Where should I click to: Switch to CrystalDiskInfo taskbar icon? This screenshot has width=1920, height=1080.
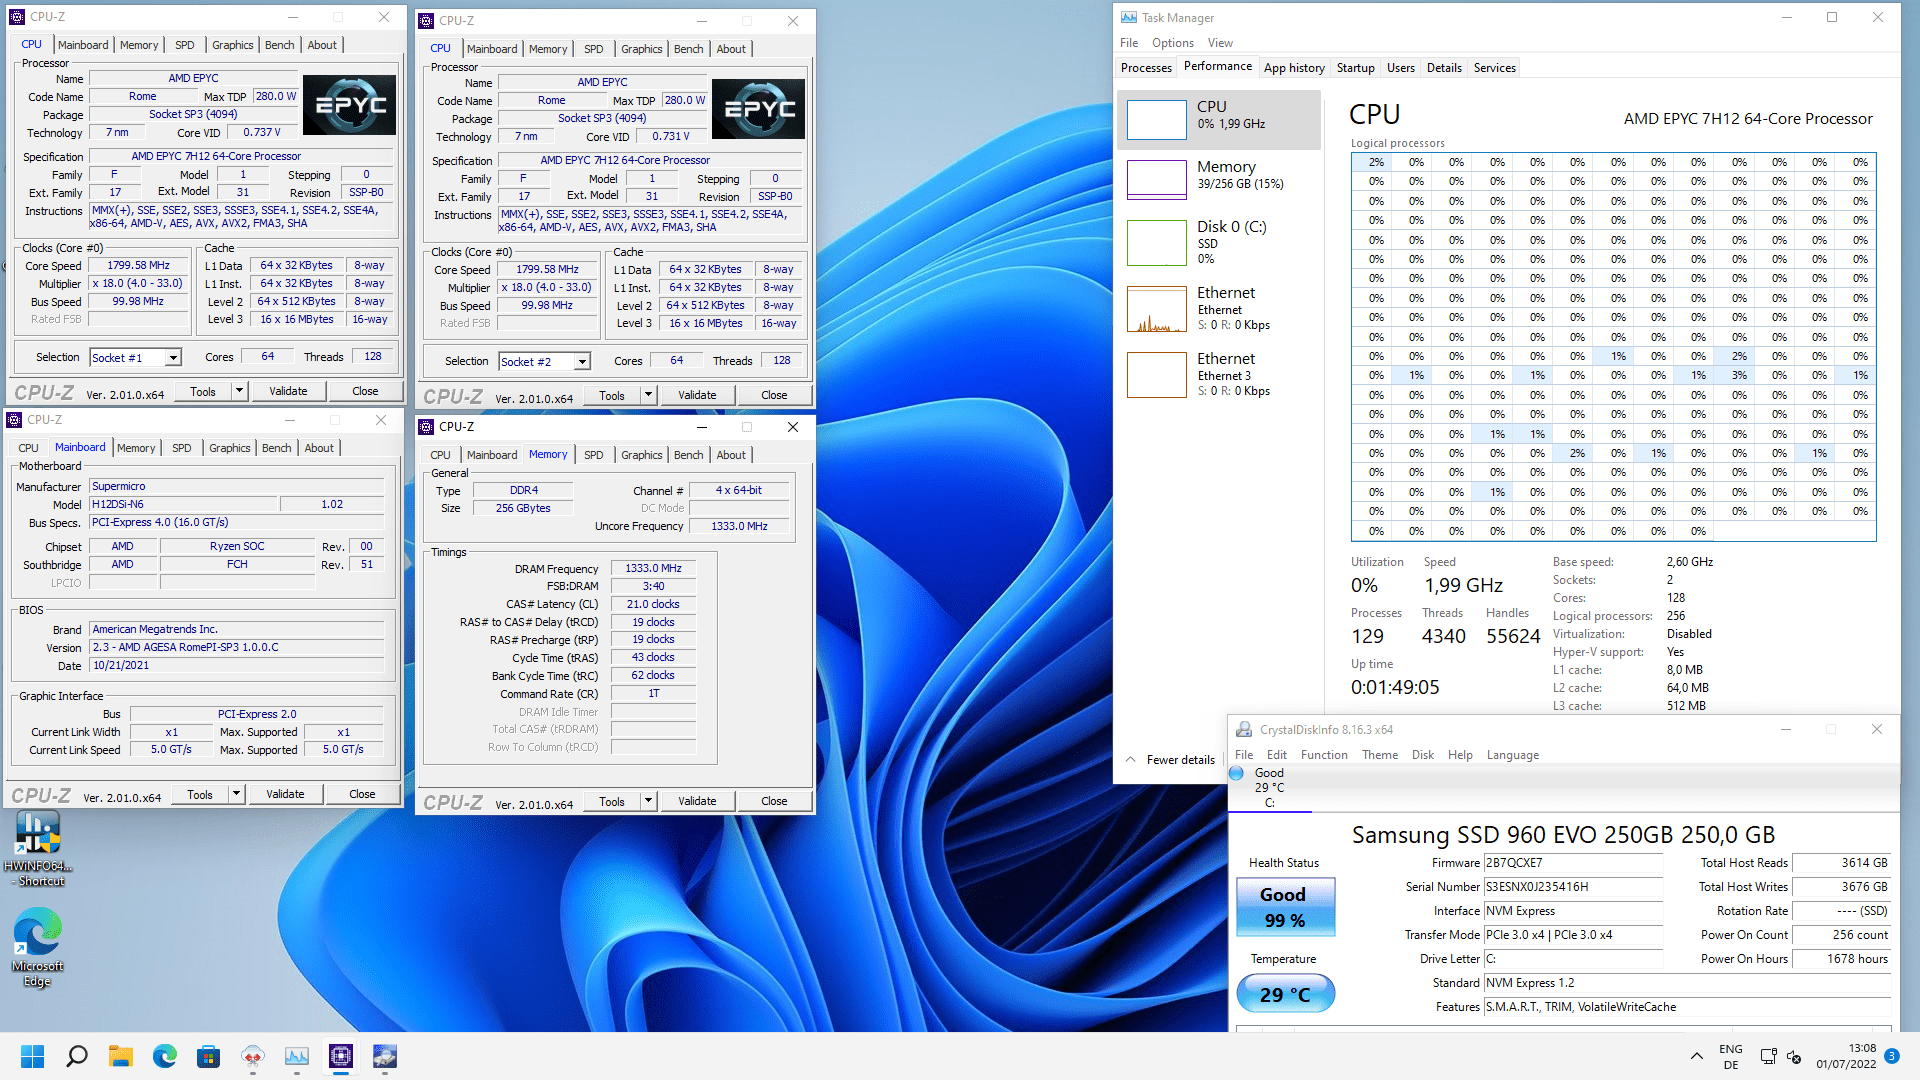point(385,1056)
